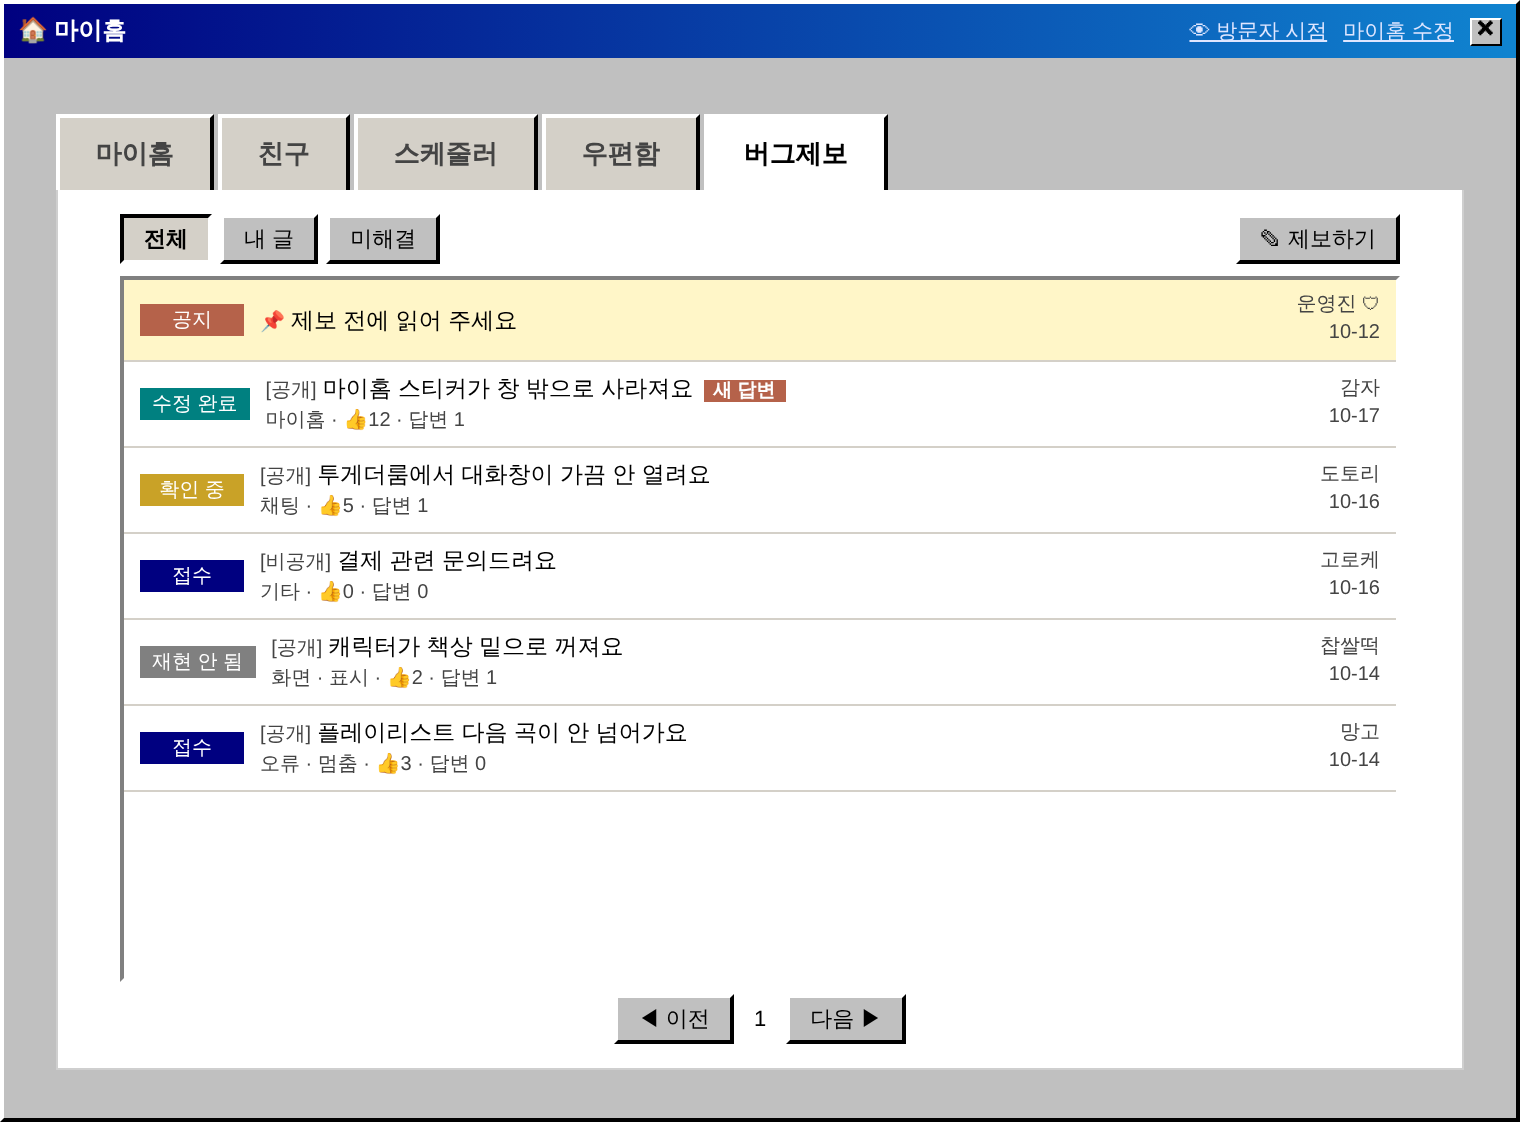Click the pushpin icon on the notice
Screen dimensions: 1520x1122
(272, 321)
